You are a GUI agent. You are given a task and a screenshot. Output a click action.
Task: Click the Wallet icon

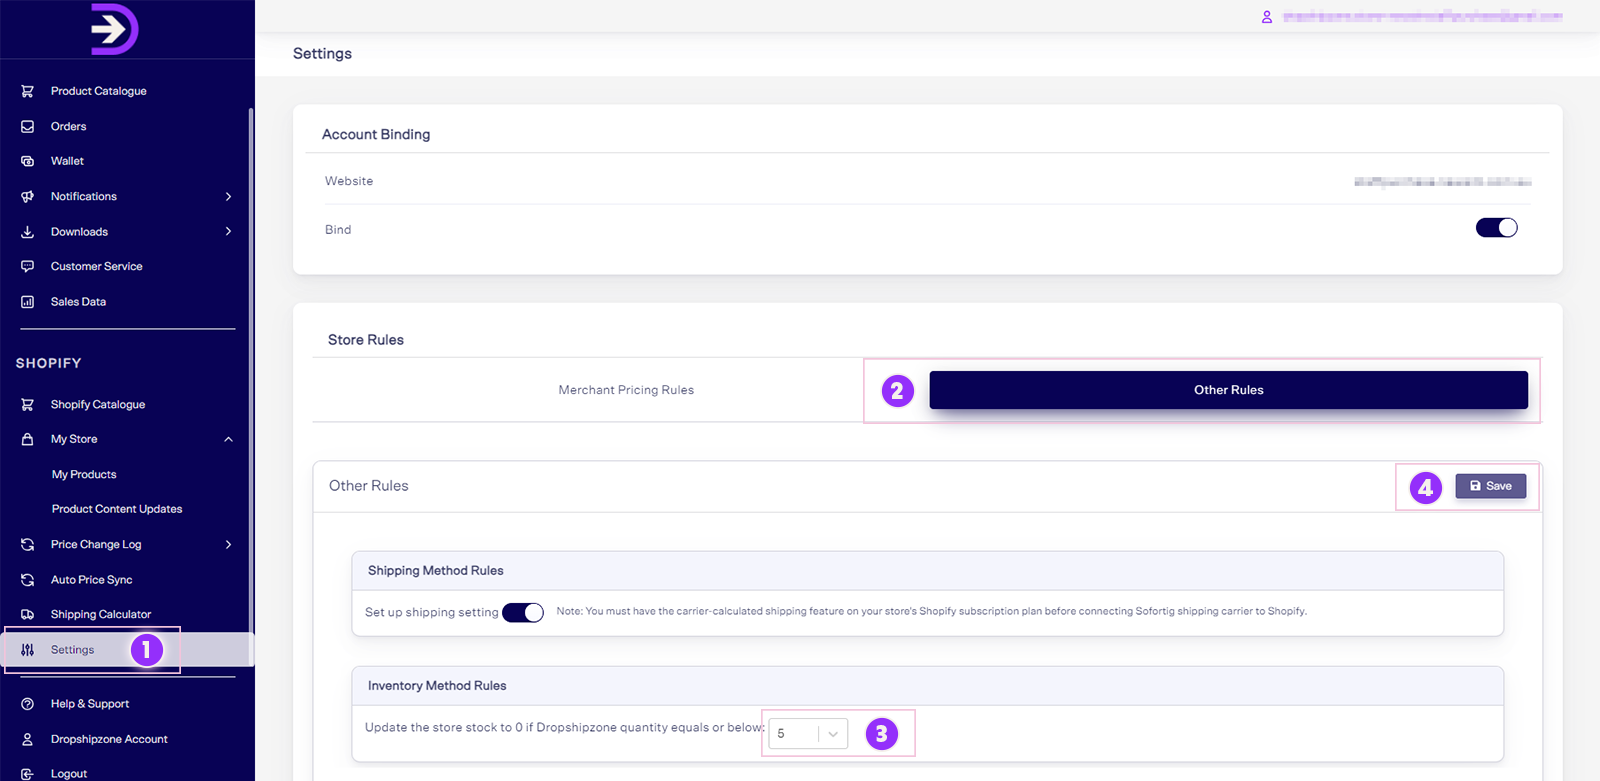tap(28, 161)
